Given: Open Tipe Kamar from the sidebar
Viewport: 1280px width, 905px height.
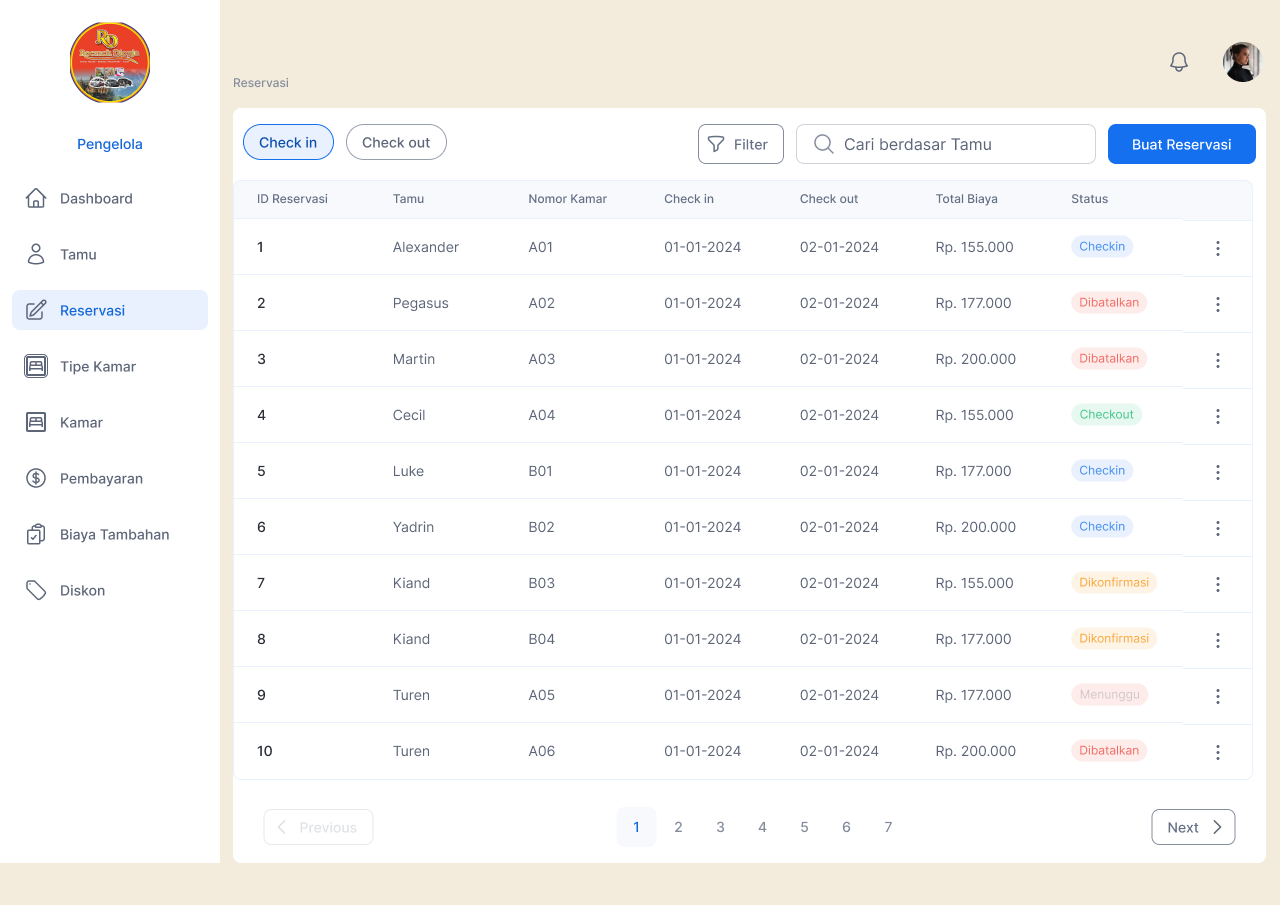Looking at the screenshot, I should [36, 366].
